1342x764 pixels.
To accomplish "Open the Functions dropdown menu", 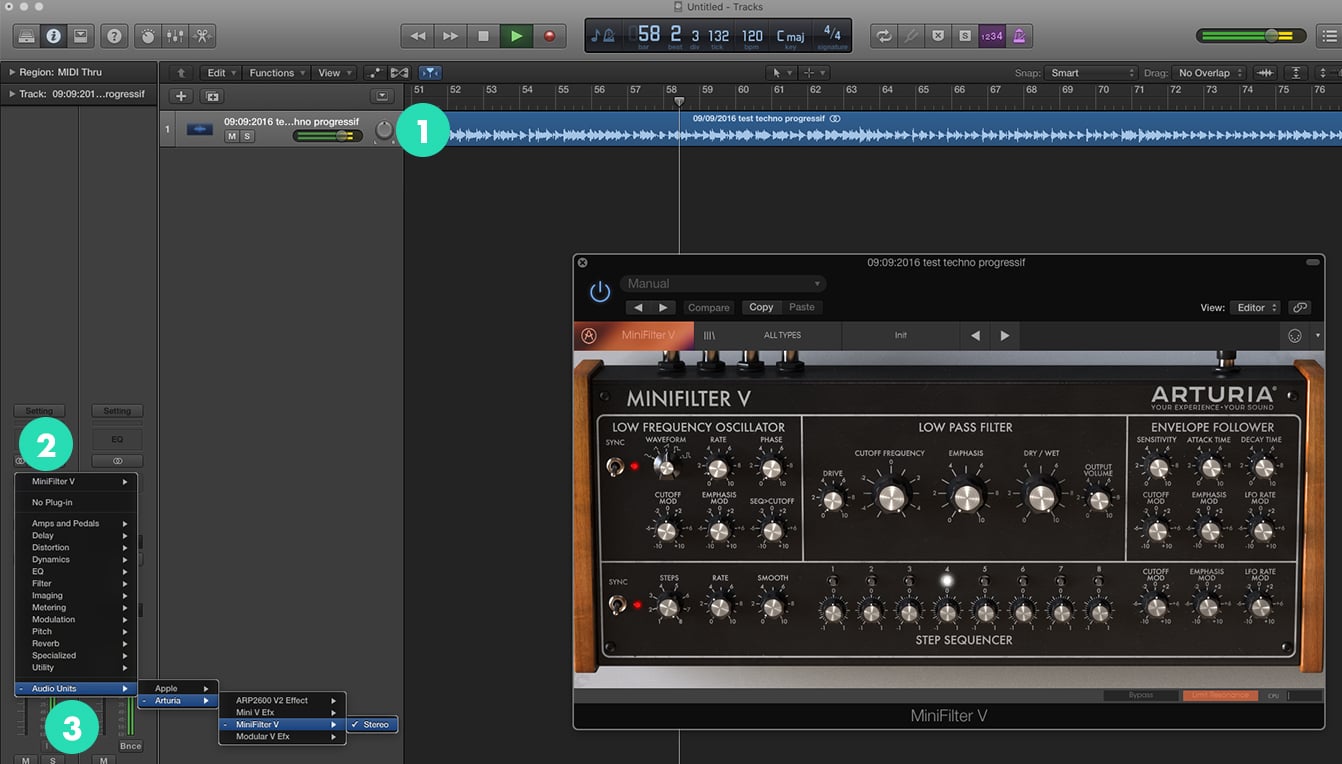I will click(277, 73).
